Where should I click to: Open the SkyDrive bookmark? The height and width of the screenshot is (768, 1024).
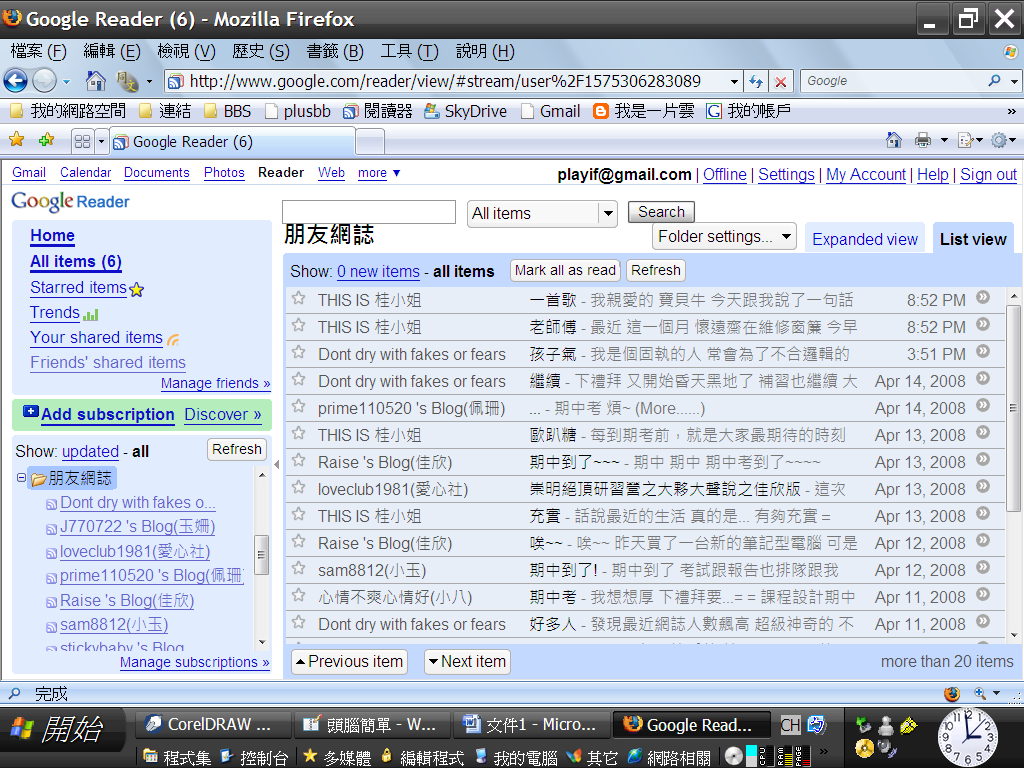(465, 111)
